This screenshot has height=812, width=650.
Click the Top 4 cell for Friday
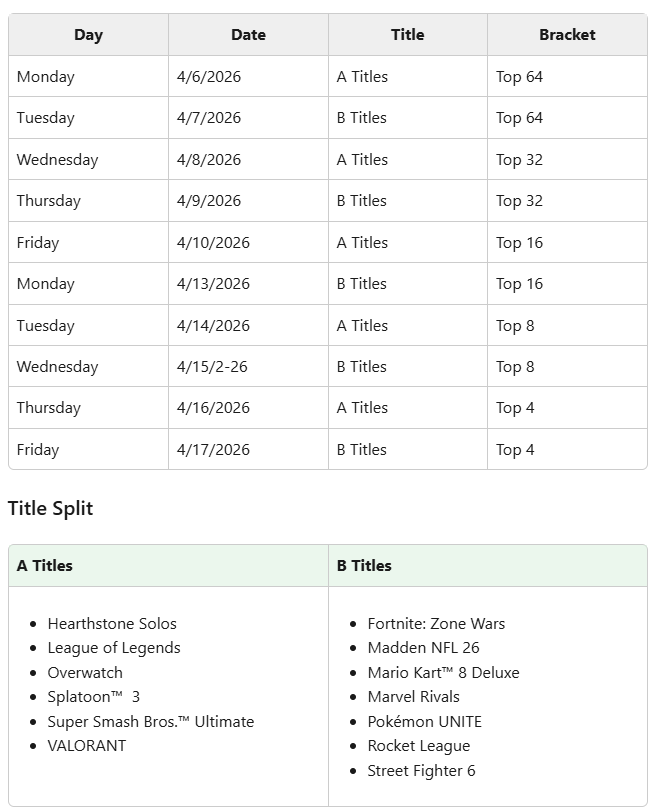pyautogui.click(x=515, y=450)
